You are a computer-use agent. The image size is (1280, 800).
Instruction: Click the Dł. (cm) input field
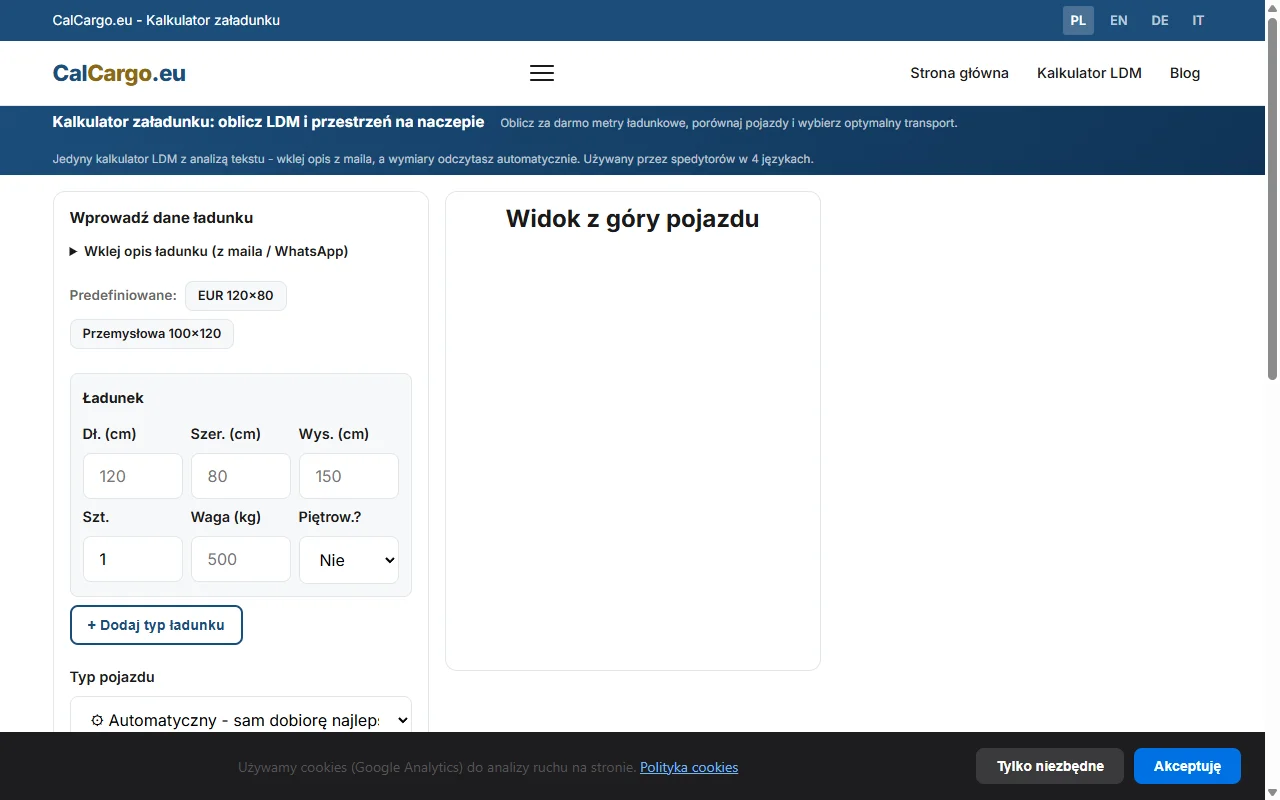(x=132, y=476)
